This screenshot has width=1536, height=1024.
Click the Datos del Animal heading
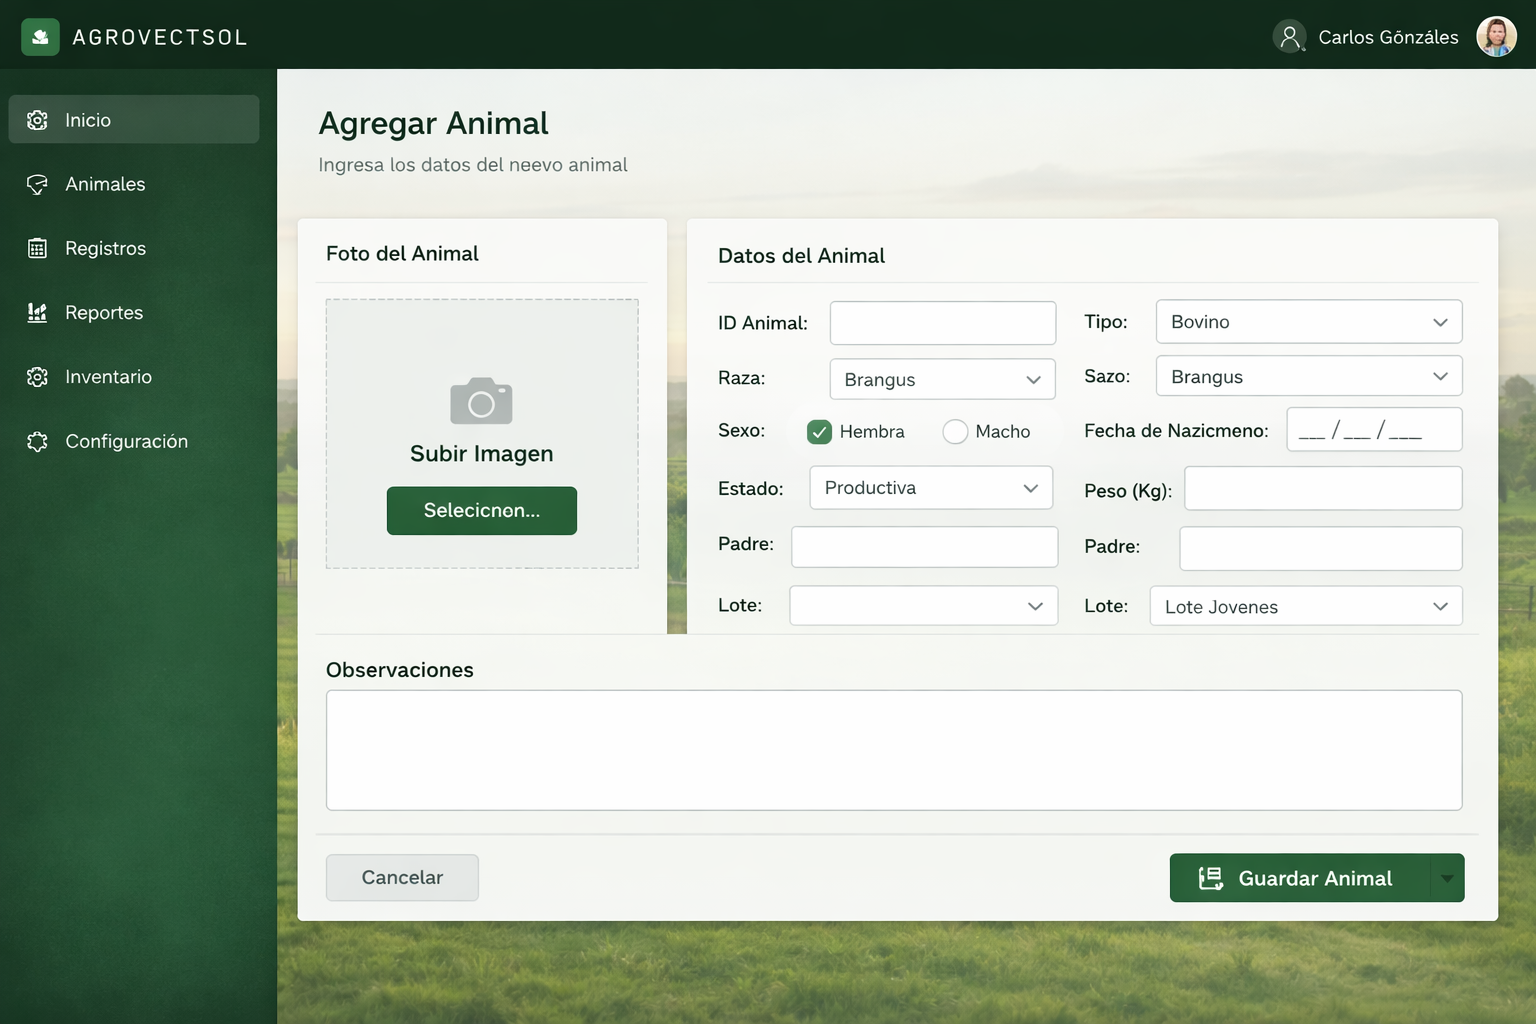point(801,256)
